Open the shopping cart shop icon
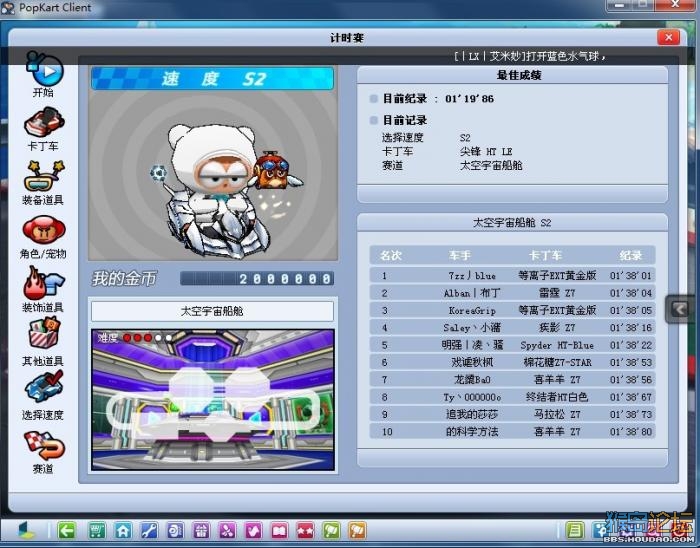Image resolution: width=700 pixels, height=548 pixels. click(x=96, y=531)
